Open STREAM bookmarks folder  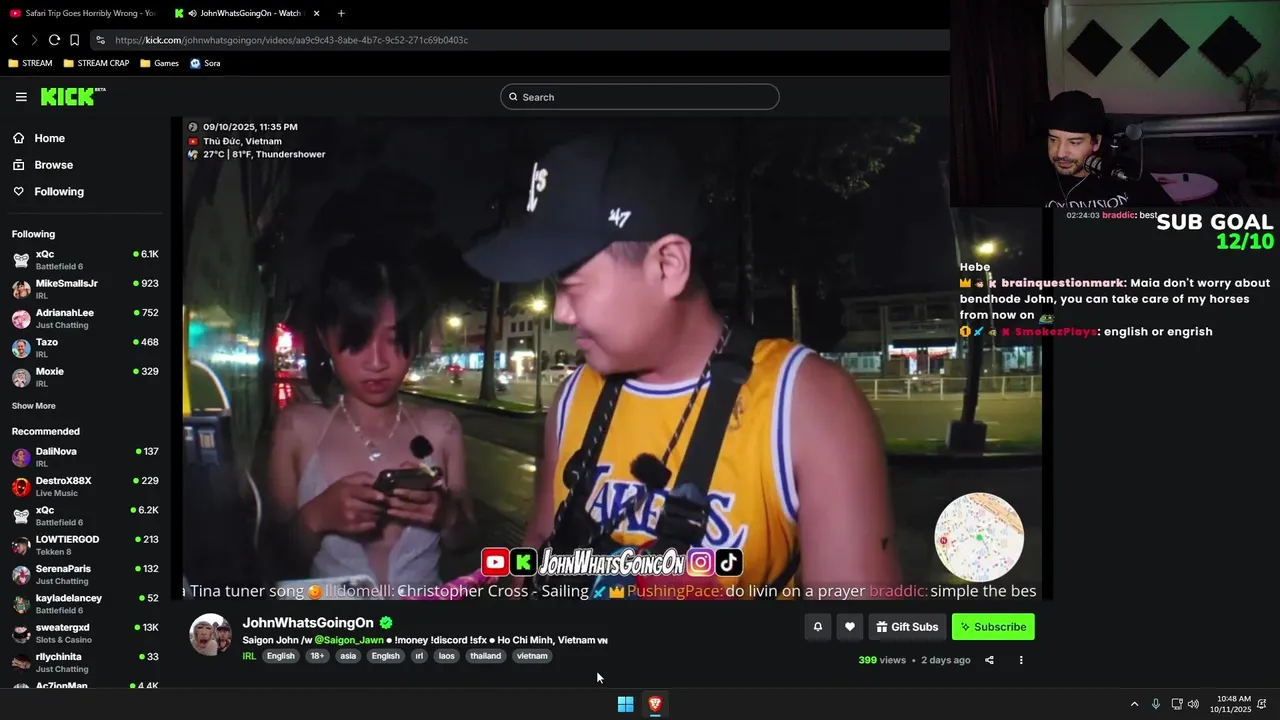pos(30,63)
